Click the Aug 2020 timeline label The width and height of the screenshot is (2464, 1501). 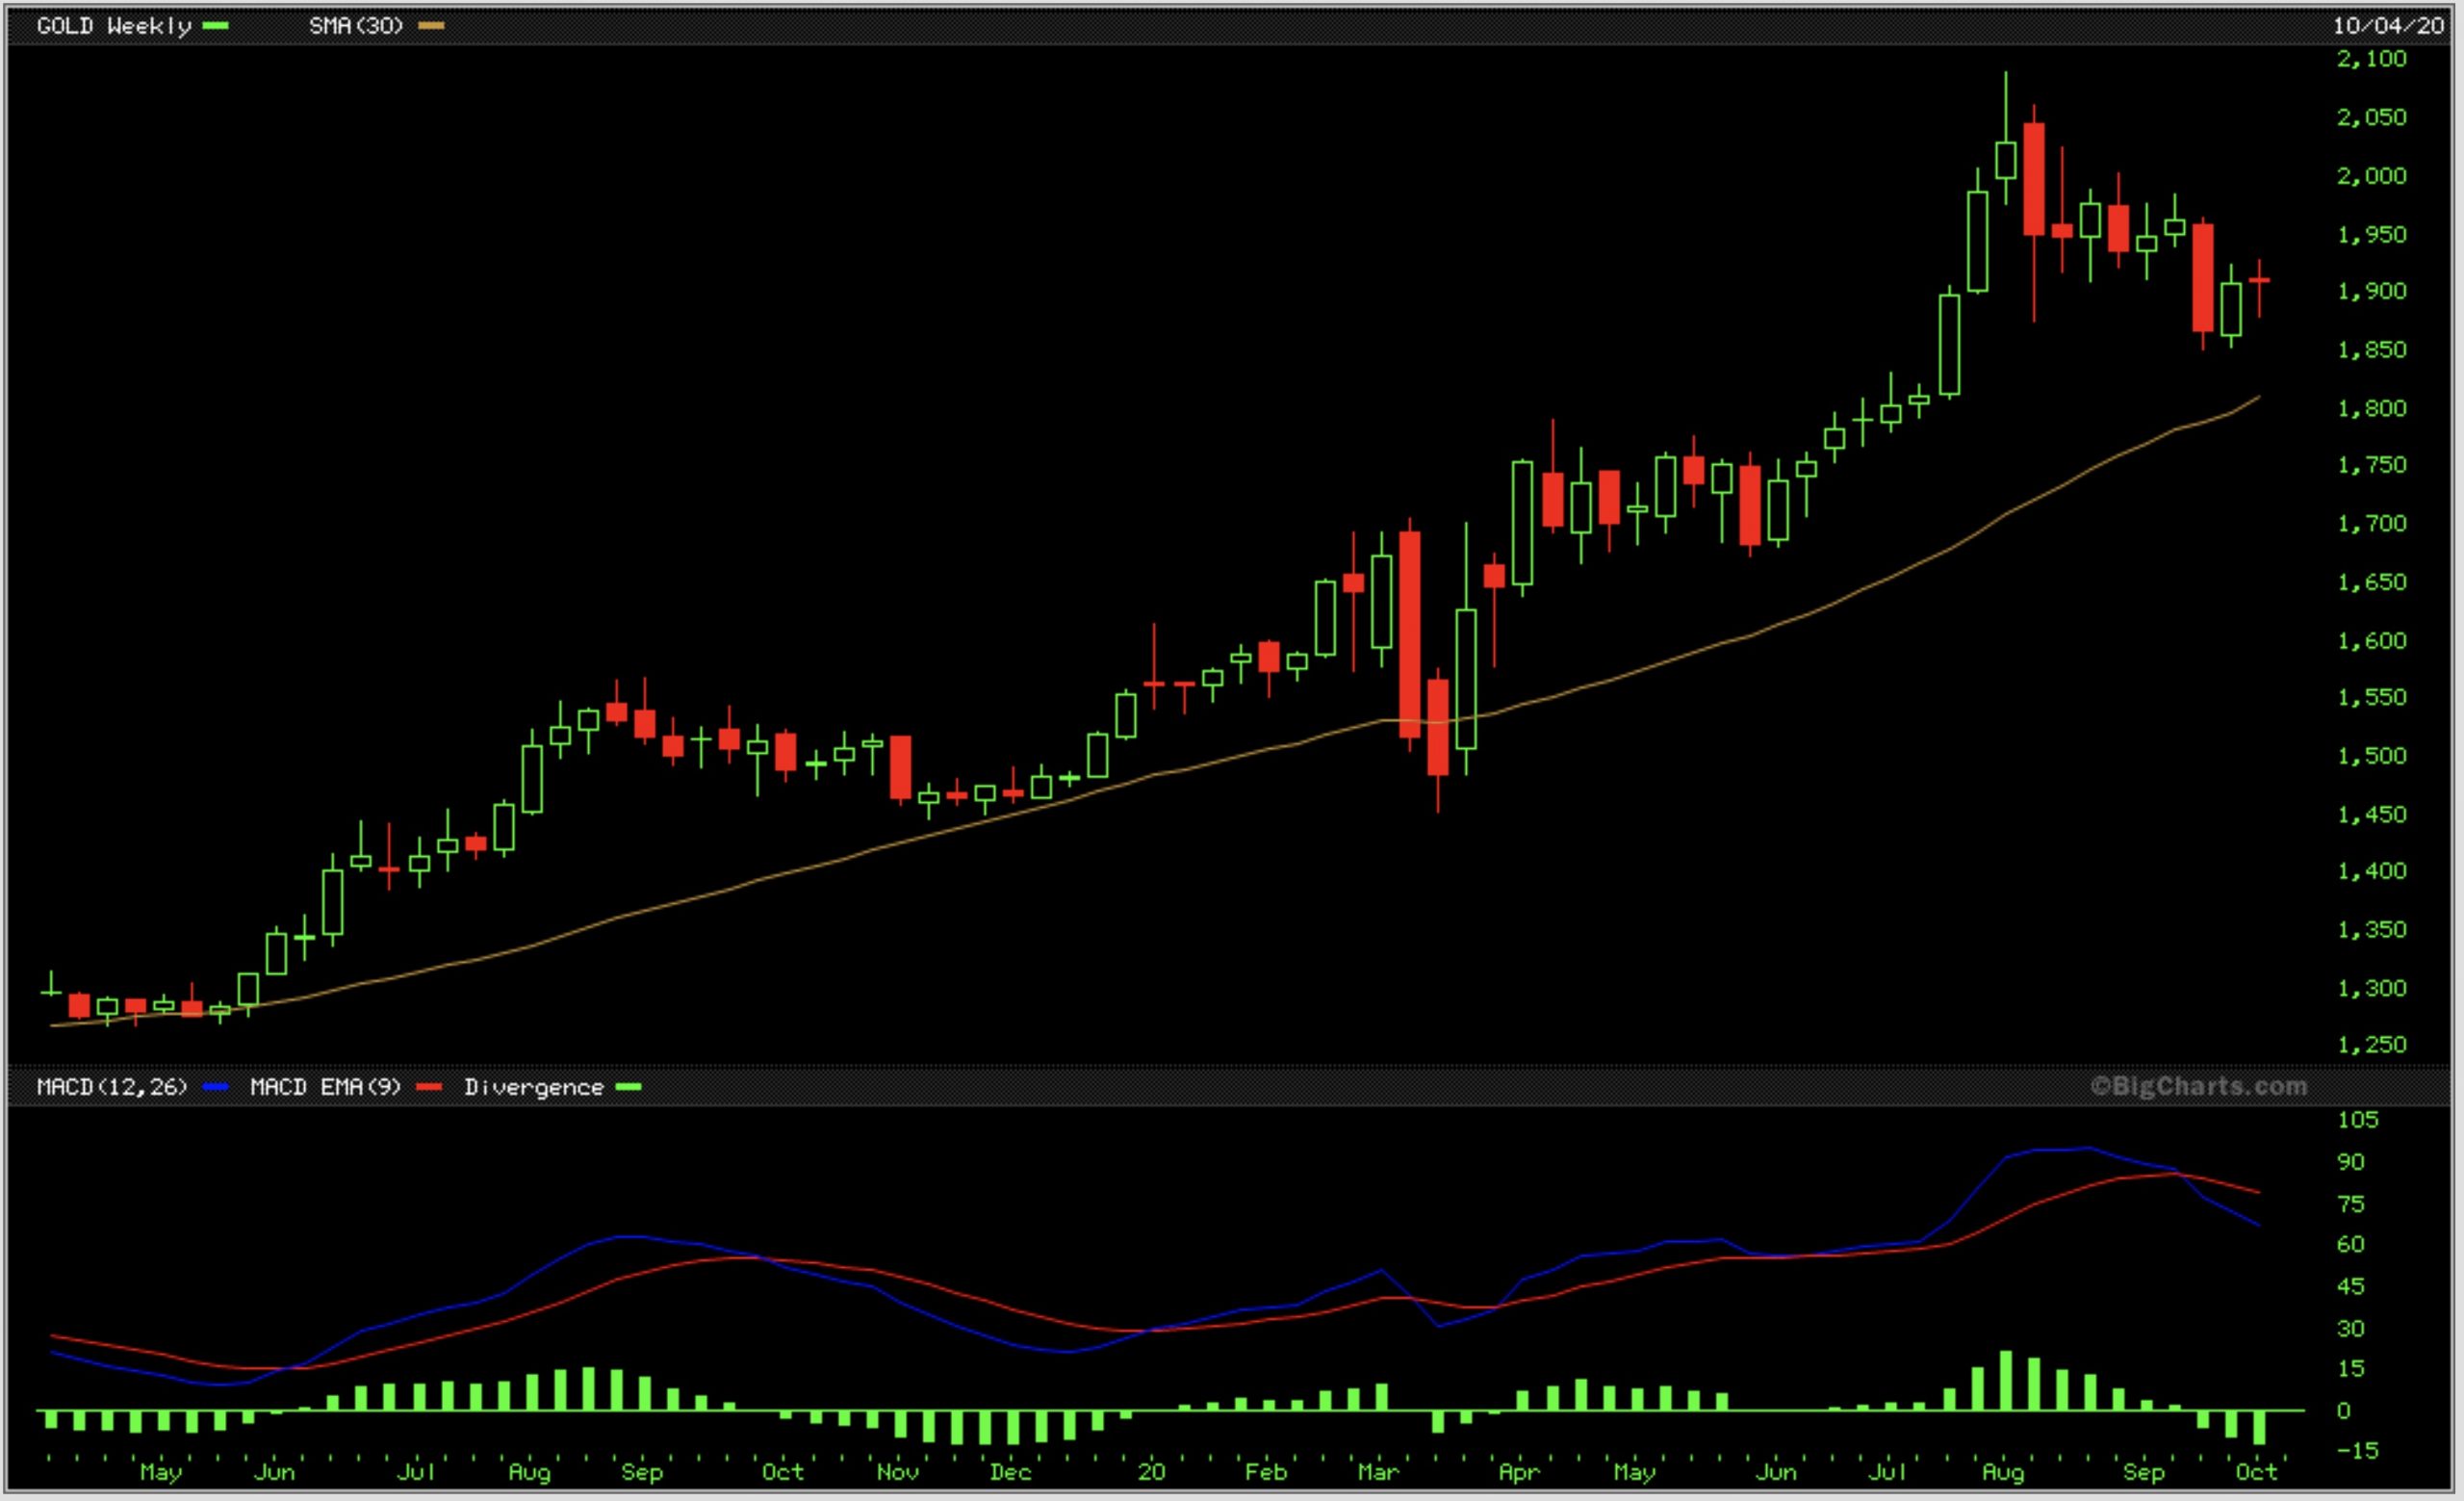[x=2003, y=1472]
